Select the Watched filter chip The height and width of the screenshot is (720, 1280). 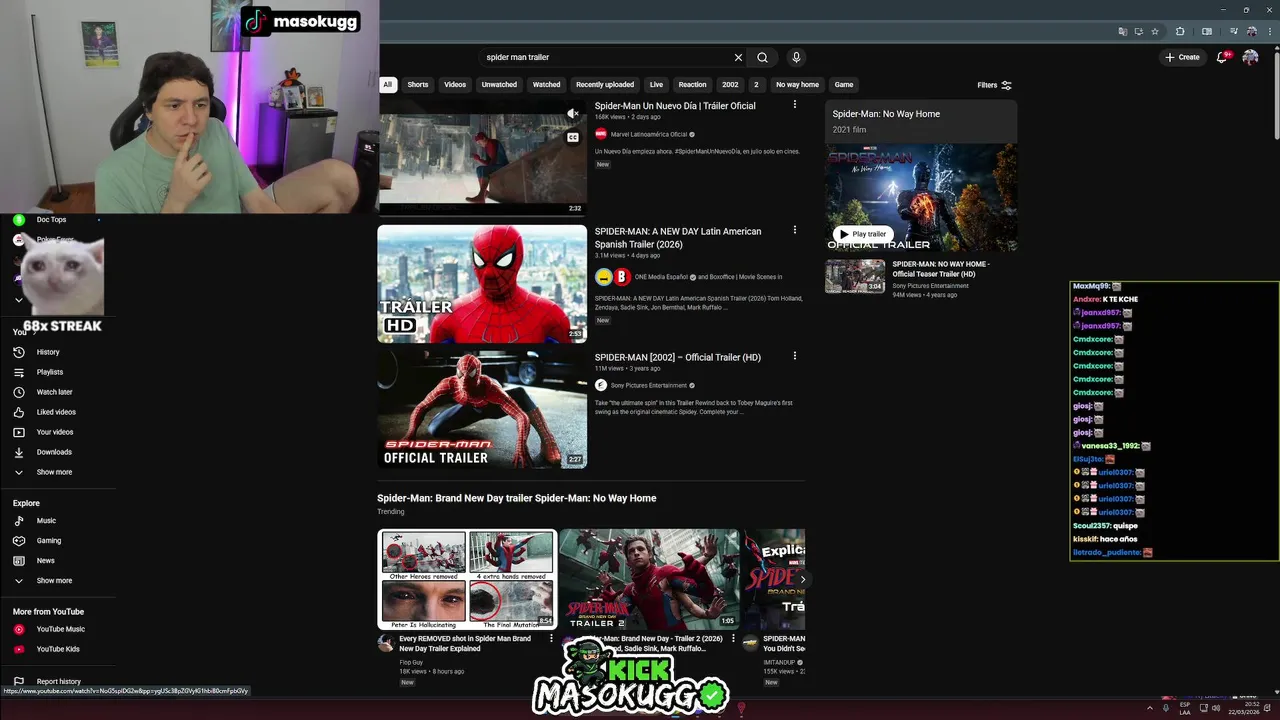pyautogui.click(x=547, y=85)
